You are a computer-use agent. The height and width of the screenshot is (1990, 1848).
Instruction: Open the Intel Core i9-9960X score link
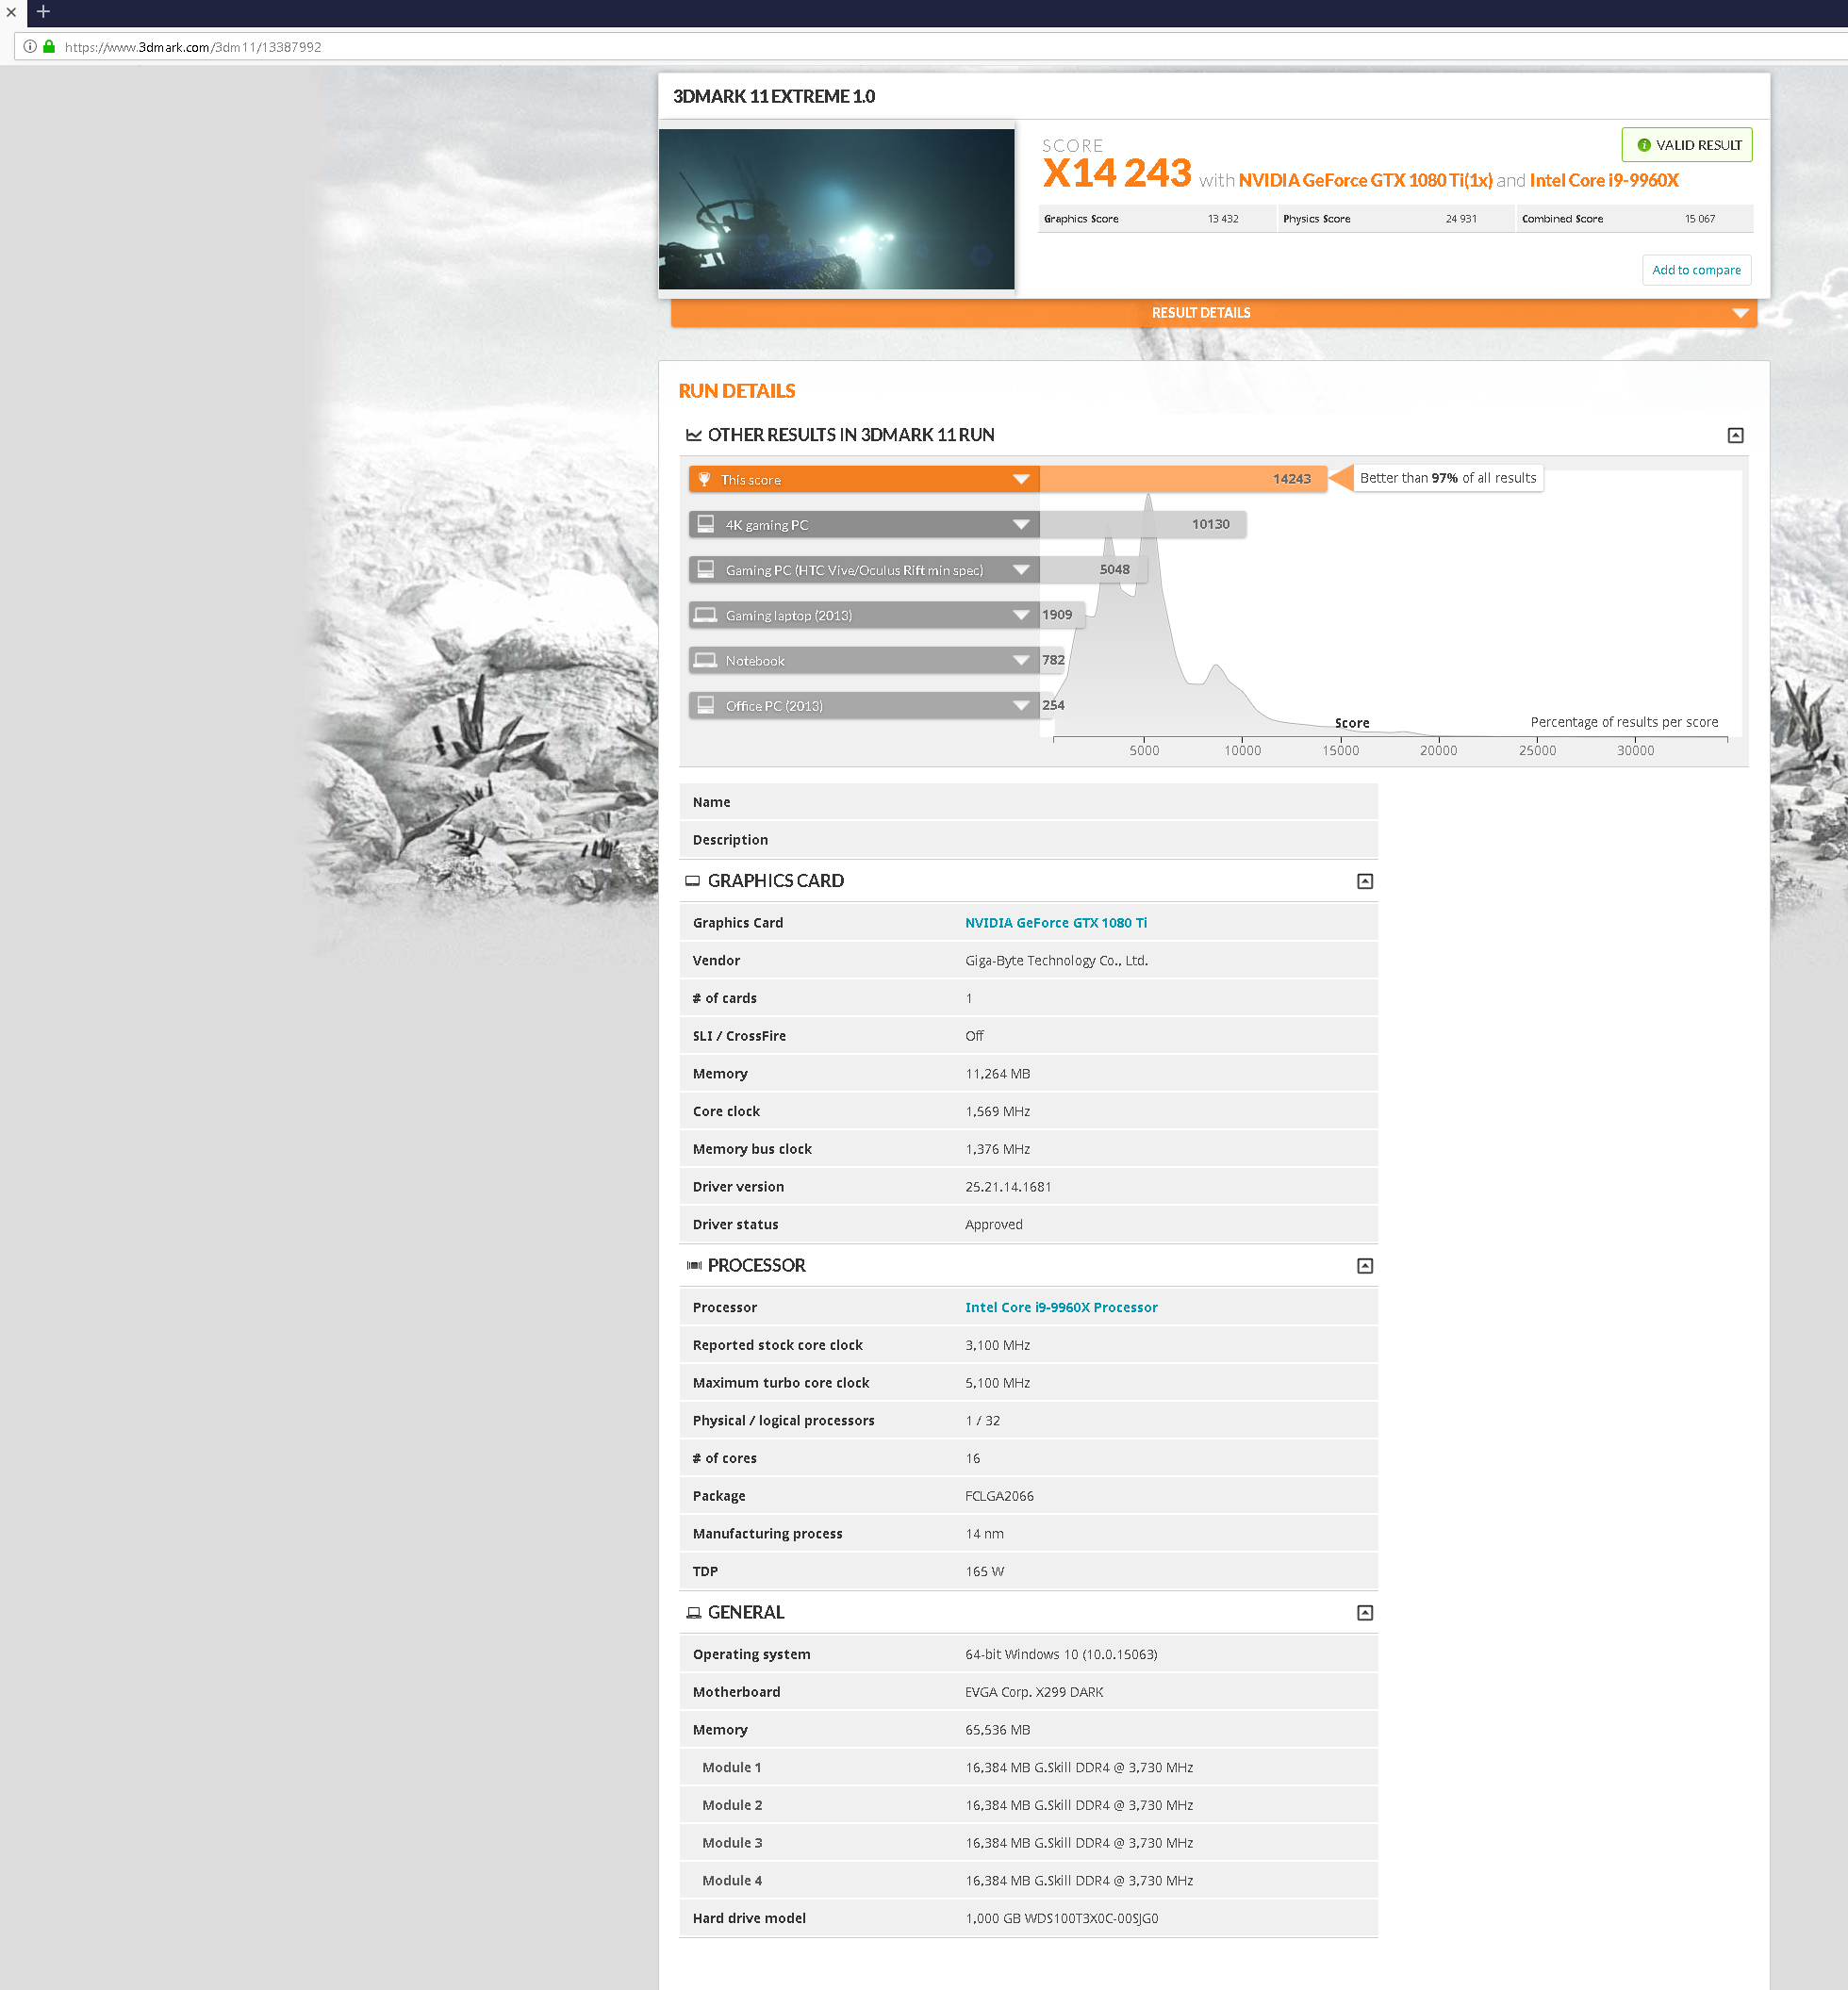(x=1604, y=180)
